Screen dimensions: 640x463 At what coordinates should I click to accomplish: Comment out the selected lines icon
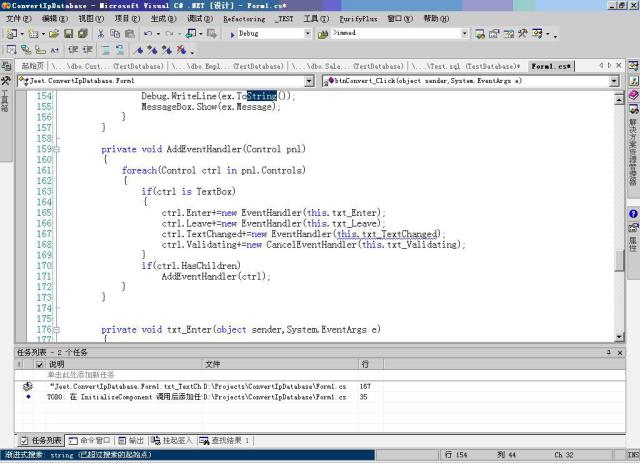[105, 50]
